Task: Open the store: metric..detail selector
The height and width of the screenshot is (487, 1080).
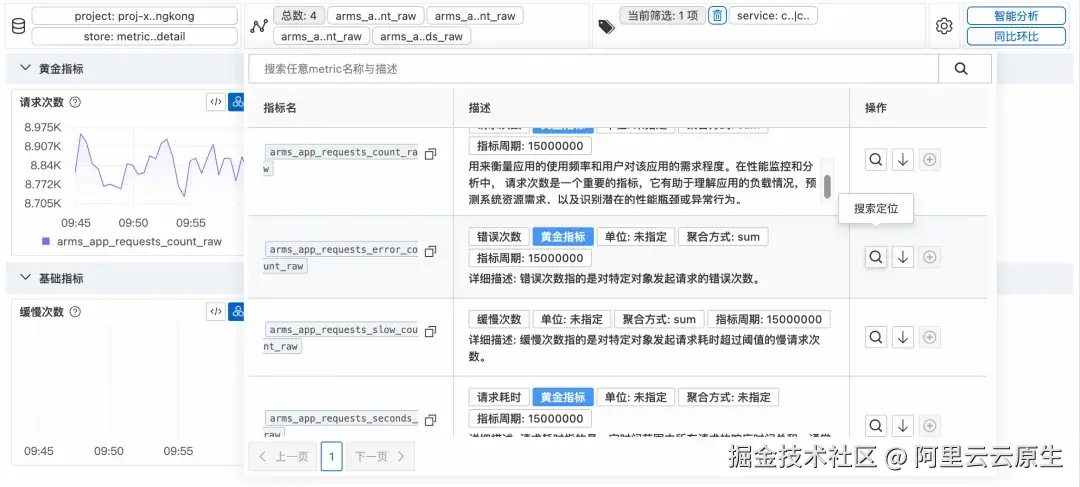Action: (x=134, y=36)
